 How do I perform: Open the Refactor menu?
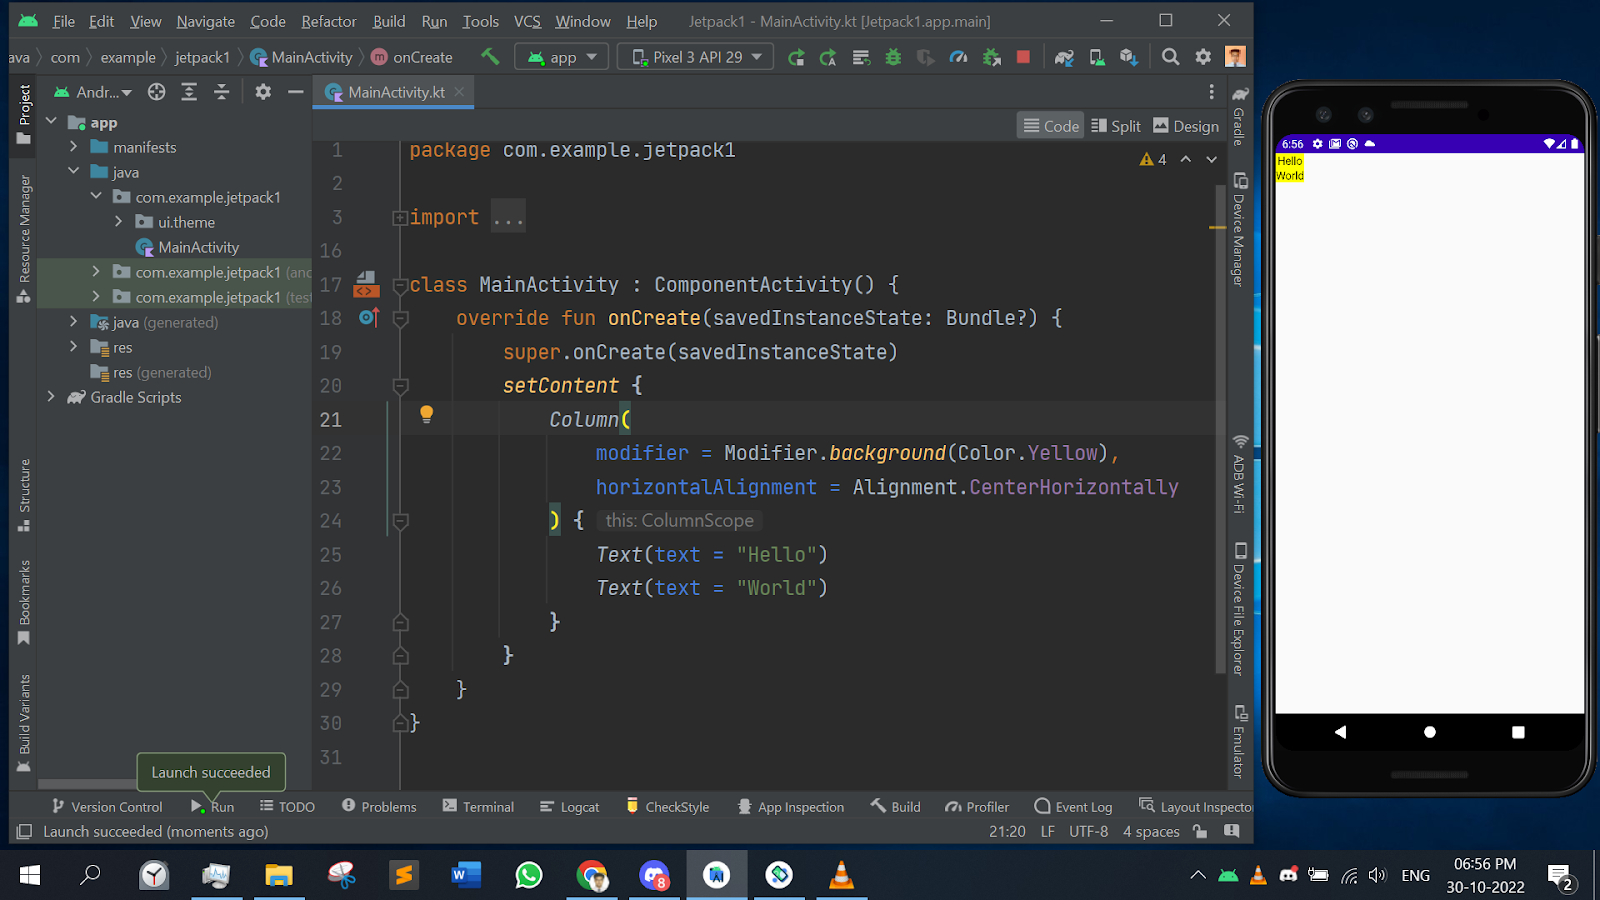click(329, 21)
